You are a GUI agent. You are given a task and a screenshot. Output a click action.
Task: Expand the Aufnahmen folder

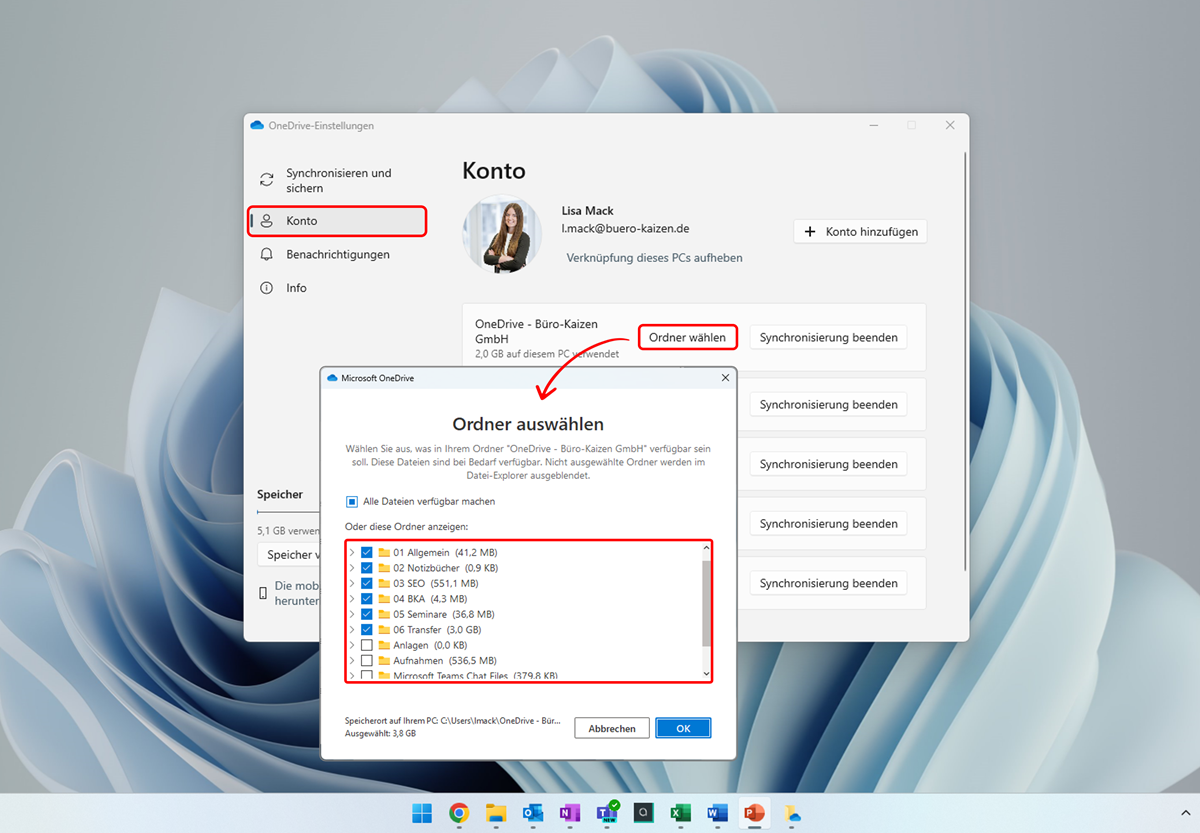tap(351, 661)
